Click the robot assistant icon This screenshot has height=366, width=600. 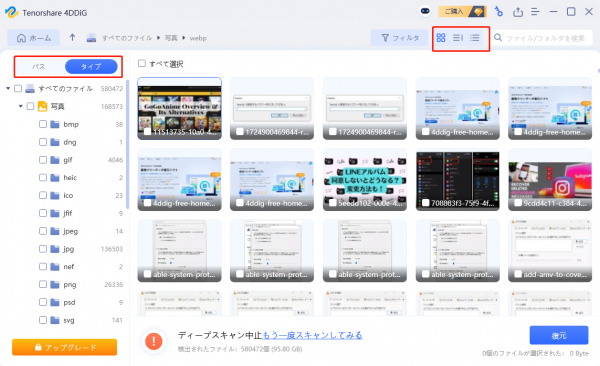(x=425, y=11)
